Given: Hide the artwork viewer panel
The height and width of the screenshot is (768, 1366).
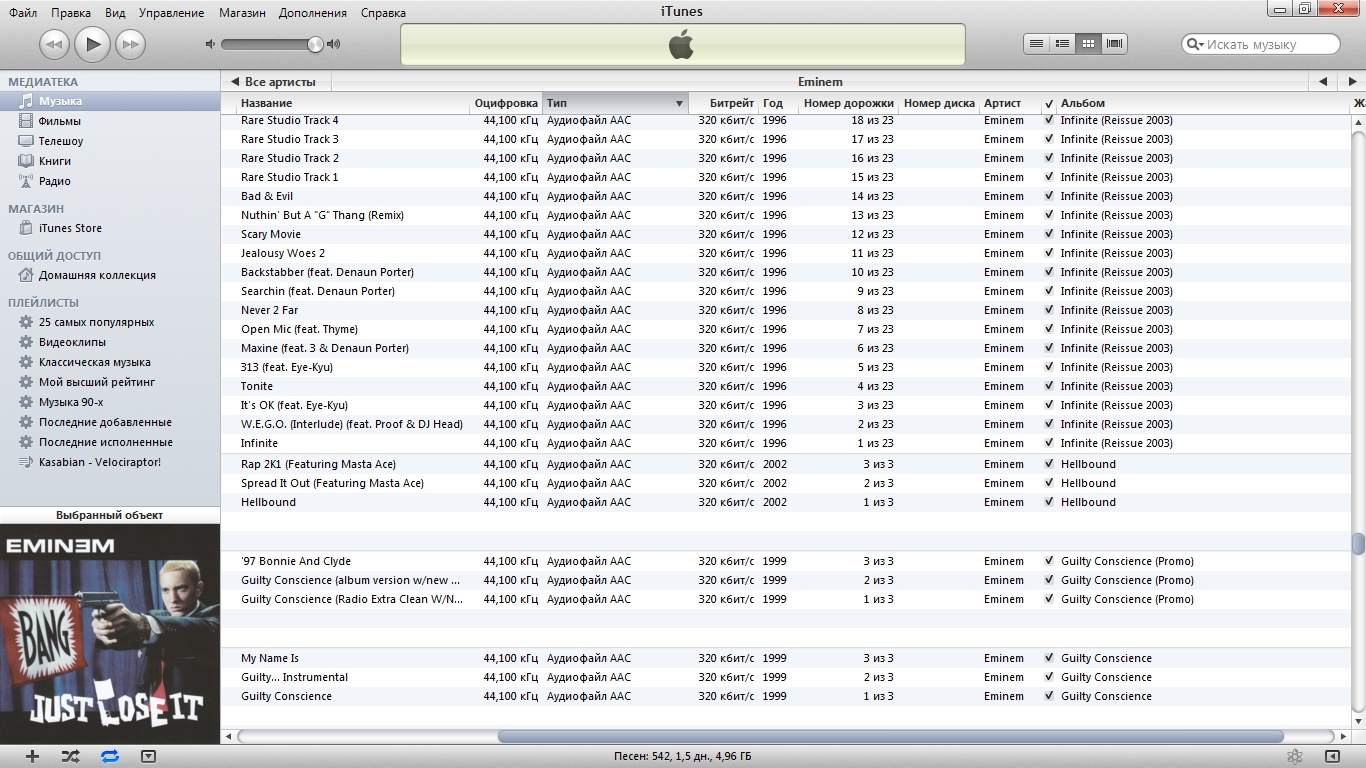Looking at the screenshot, I should tap(148, 757).
